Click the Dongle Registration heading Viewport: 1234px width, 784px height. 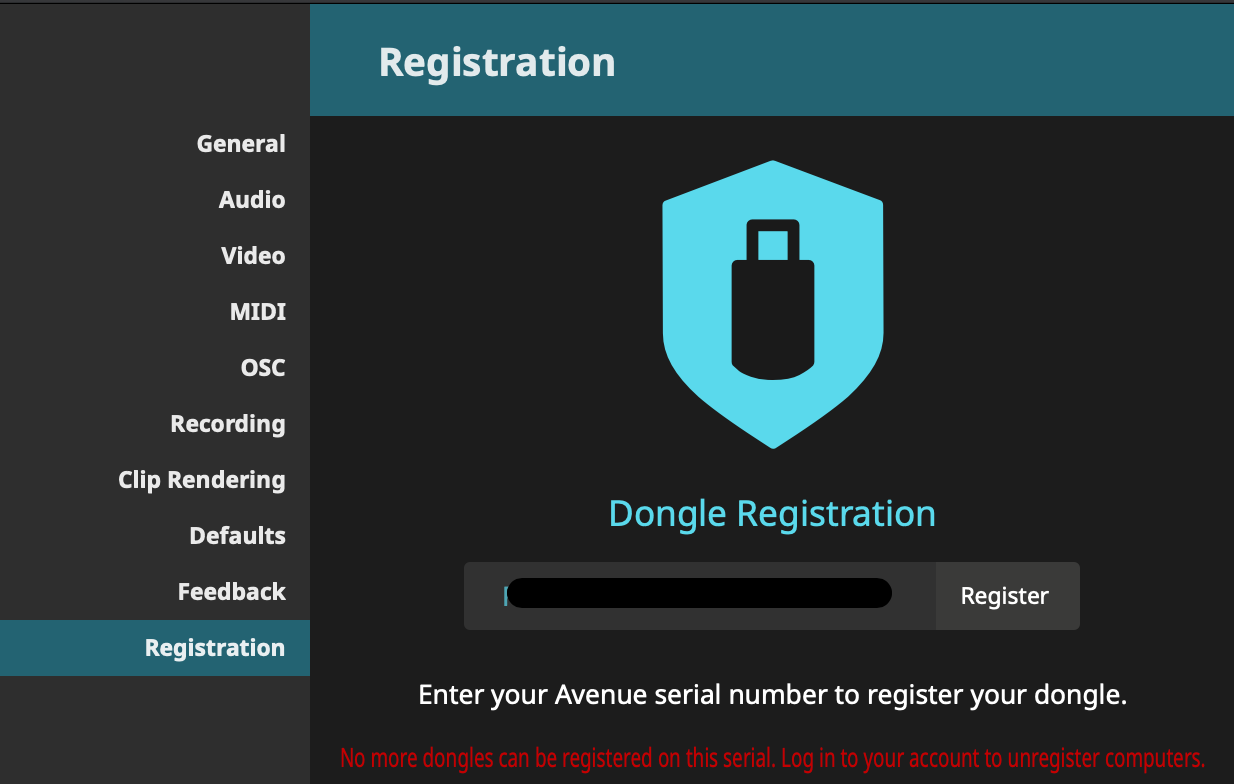pyautogui.click(x=772, y=513)
